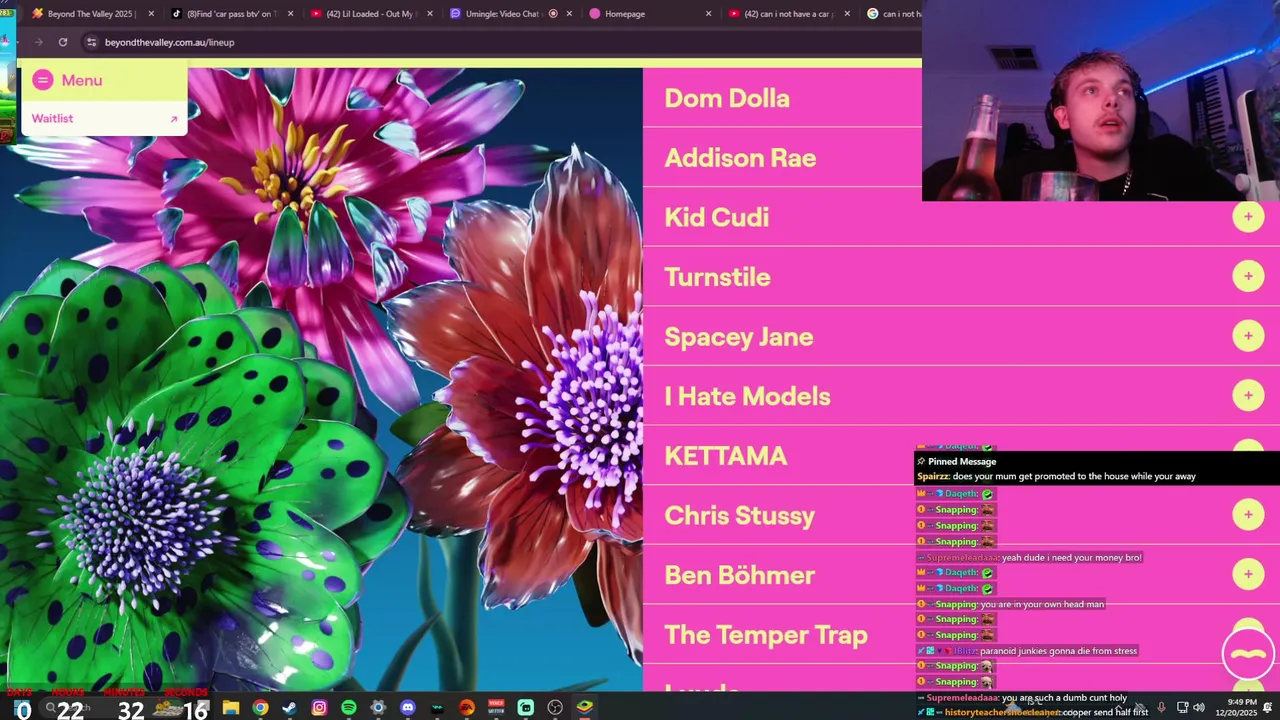The width and height of the screenshot is (1280, 720).
Task: Open File Explorer from the taskbar
Action: pyautogui.click(x=230, y=707)
